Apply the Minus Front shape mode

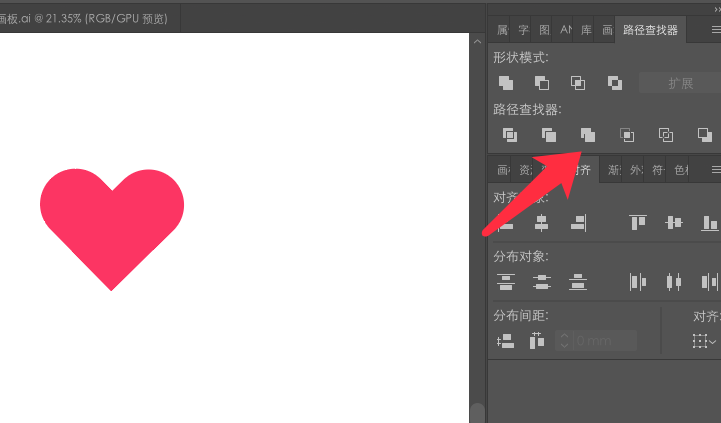point(542,83)
